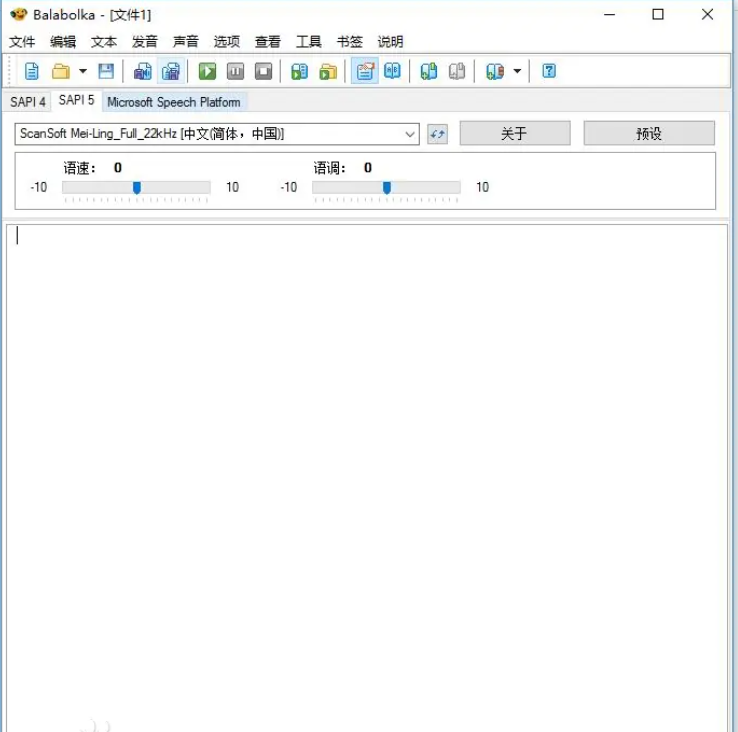Minimize the Balabolka window
Image resolution: width=738 pixels, height=732 pixels.
(x=610, y=15)
